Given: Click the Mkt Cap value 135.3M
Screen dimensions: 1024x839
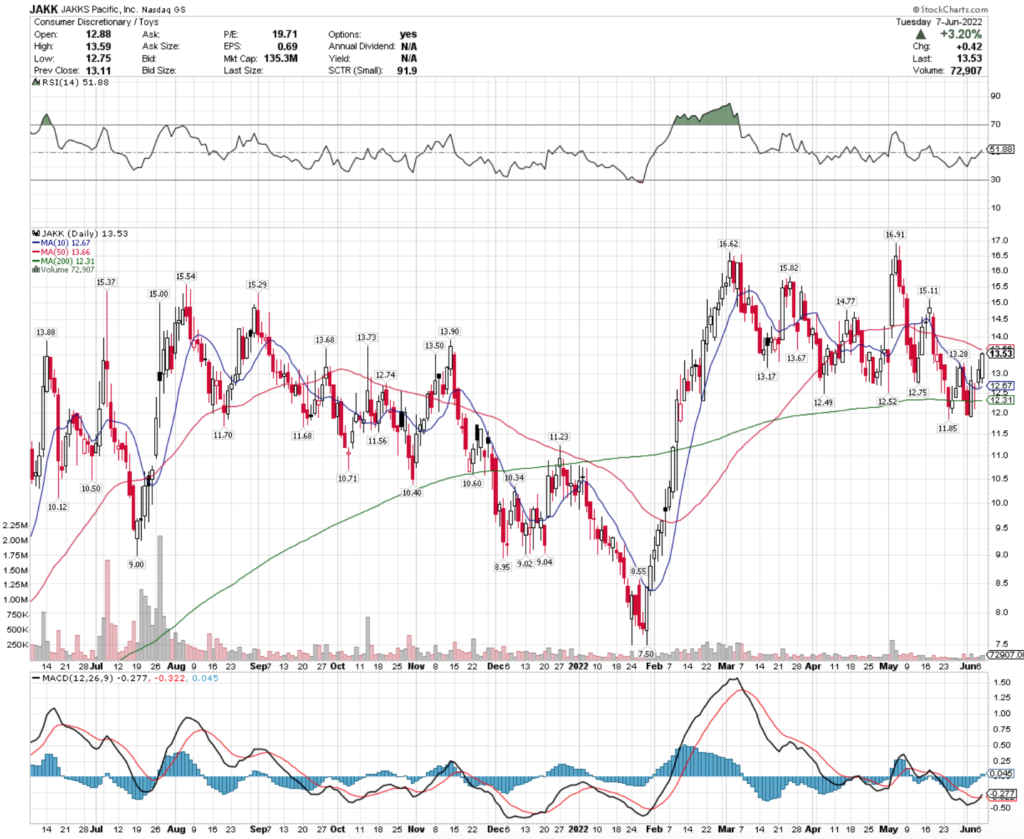Looking at the screenshot, I should tap(281, 58).
